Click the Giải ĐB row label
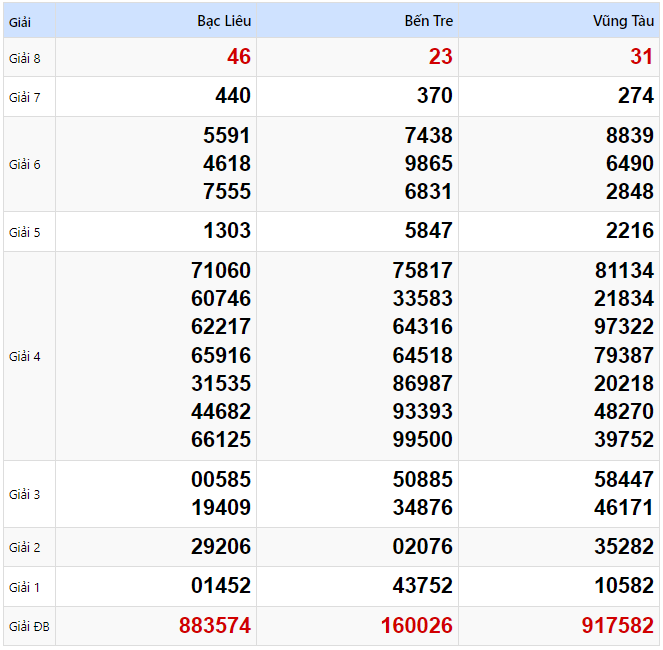663x650 pixels. pyautogui.click(x=29, y=627)
